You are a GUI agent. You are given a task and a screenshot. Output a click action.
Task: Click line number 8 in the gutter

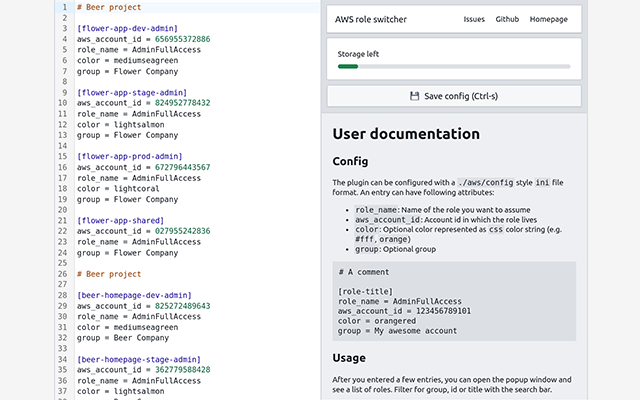point(64,82)
